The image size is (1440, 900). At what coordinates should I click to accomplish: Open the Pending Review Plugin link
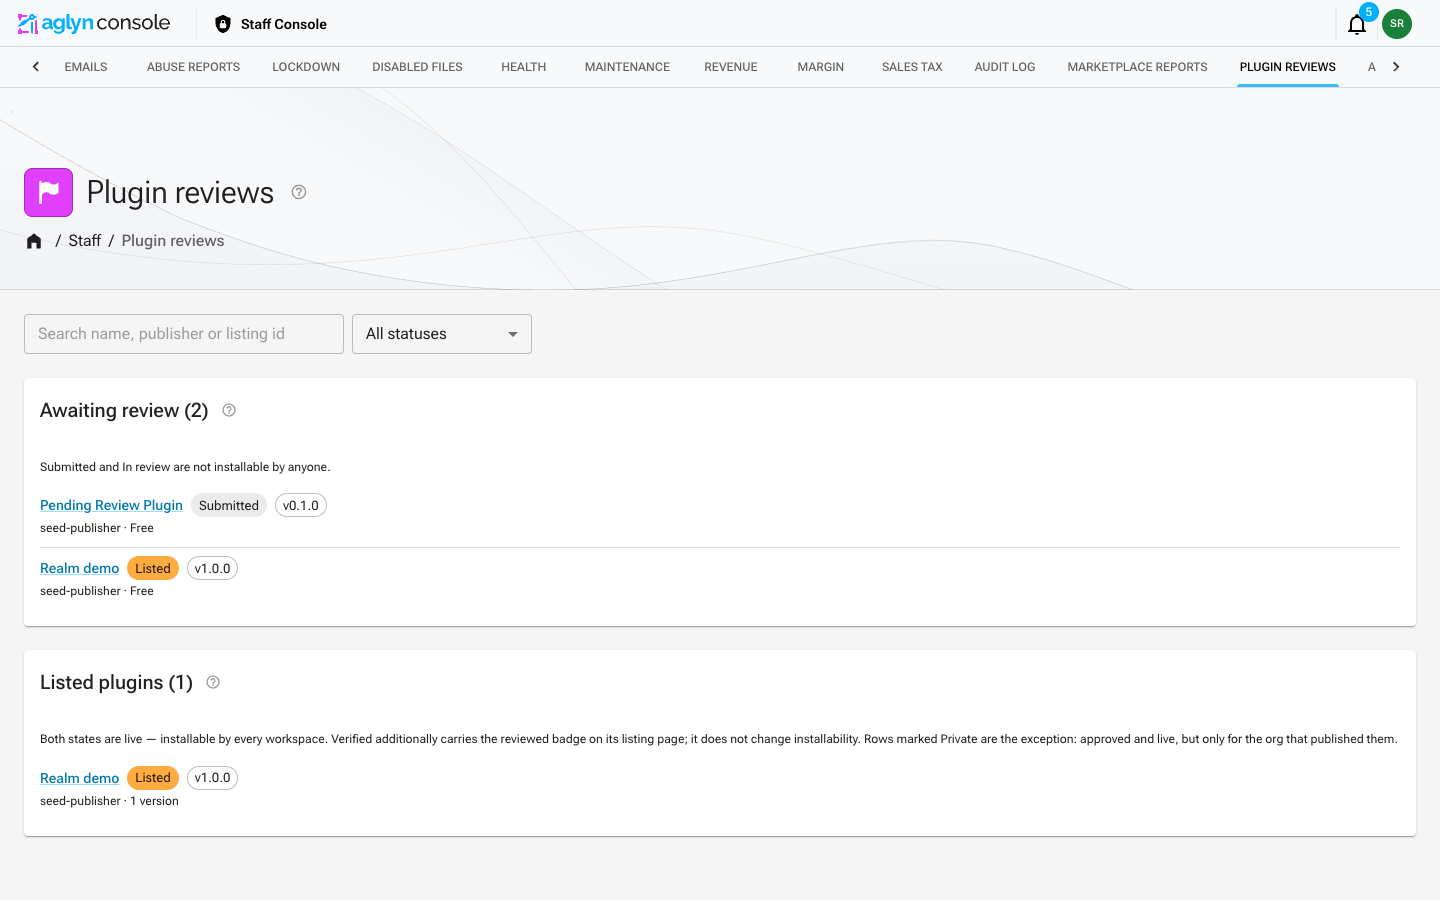pyautogui.click(x=111, y=505)
